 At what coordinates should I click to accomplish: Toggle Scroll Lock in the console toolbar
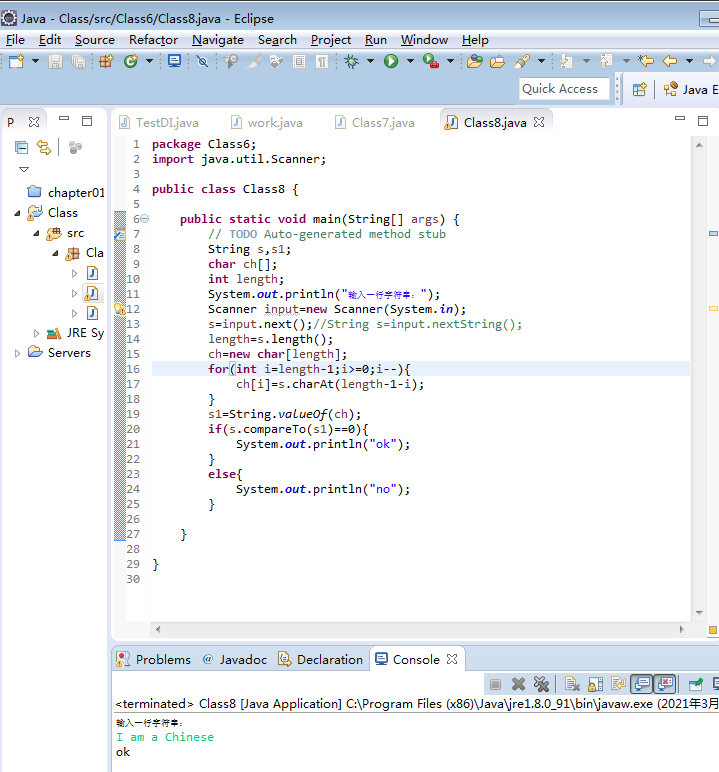[594, 684]
